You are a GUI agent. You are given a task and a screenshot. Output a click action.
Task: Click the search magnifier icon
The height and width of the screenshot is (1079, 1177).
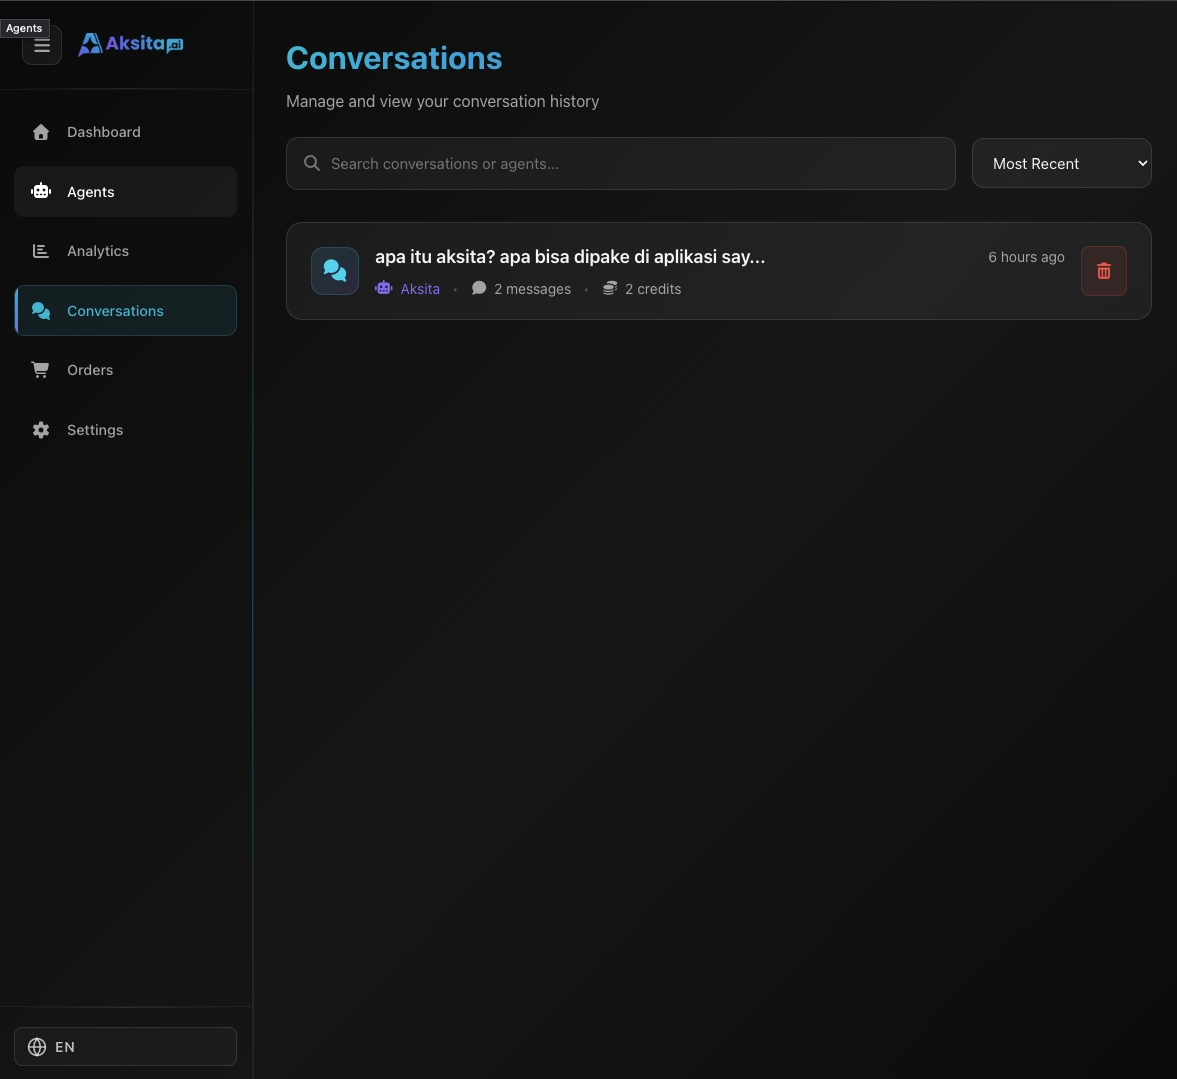coord(311,163)
